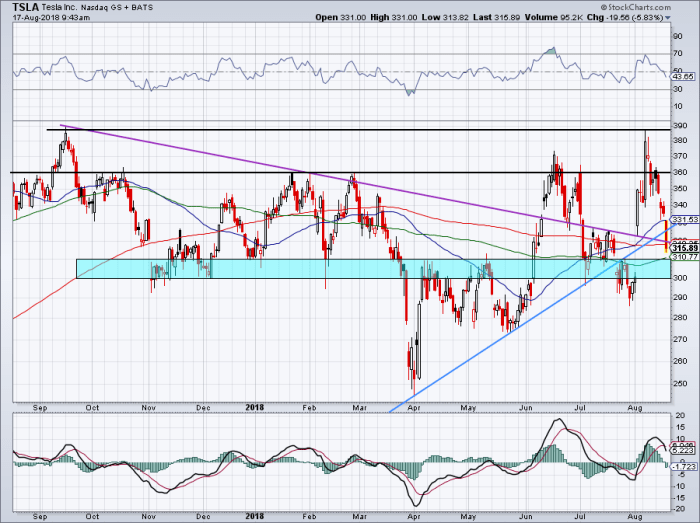Click 'Jun' on the price chart date axis
Viewport: 700px width, 523px height.
[526, 407]
